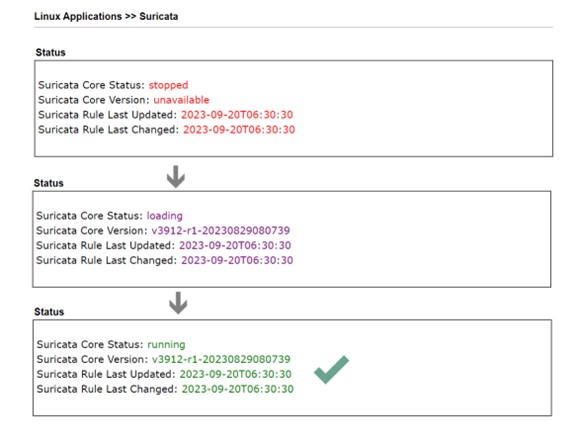Click the purple Rule Last Changed timestamp
This screenshot has height=445, width=576.
(237, 261)
